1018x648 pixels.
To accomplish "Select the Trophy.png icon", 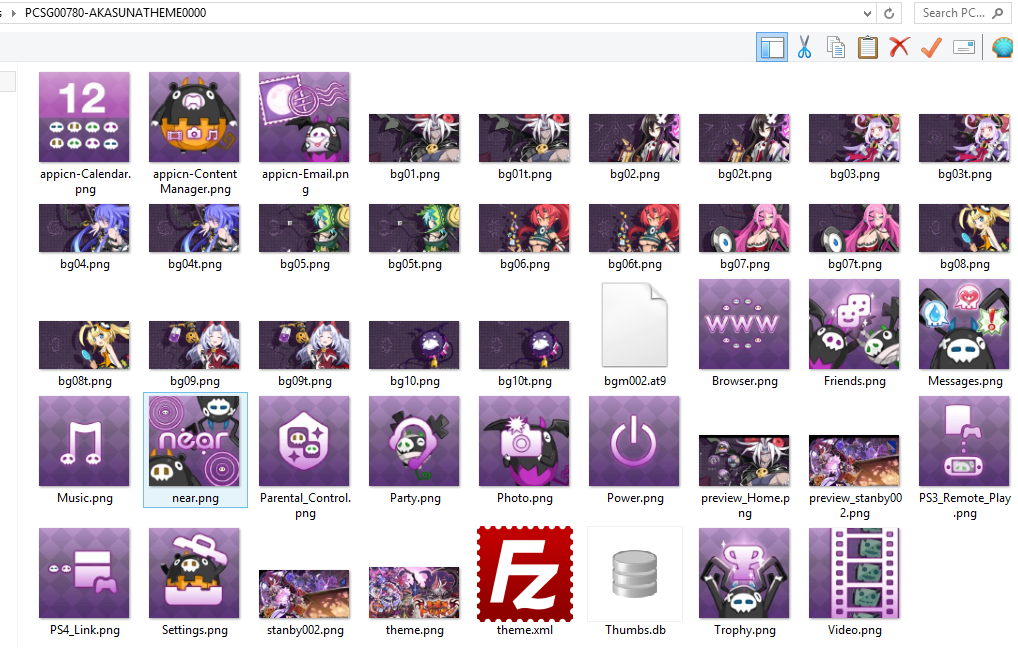I will tap(744, 573).
